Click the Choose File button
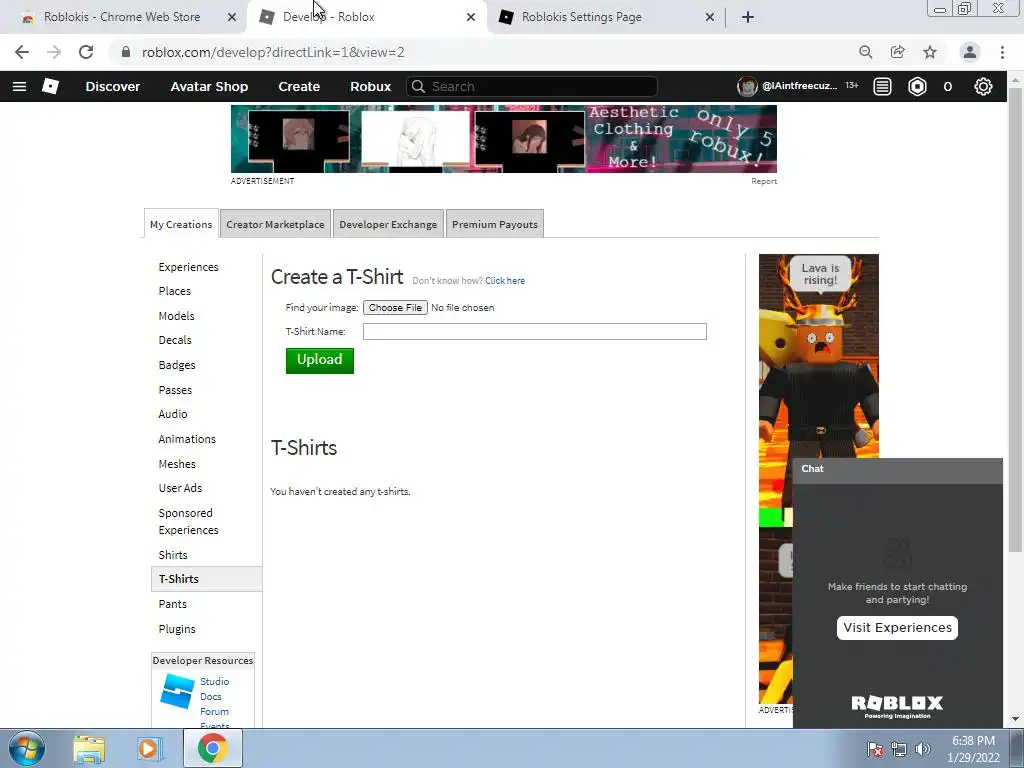The image size is (1024, 768). pyautogui.click(x=395, y=308)
